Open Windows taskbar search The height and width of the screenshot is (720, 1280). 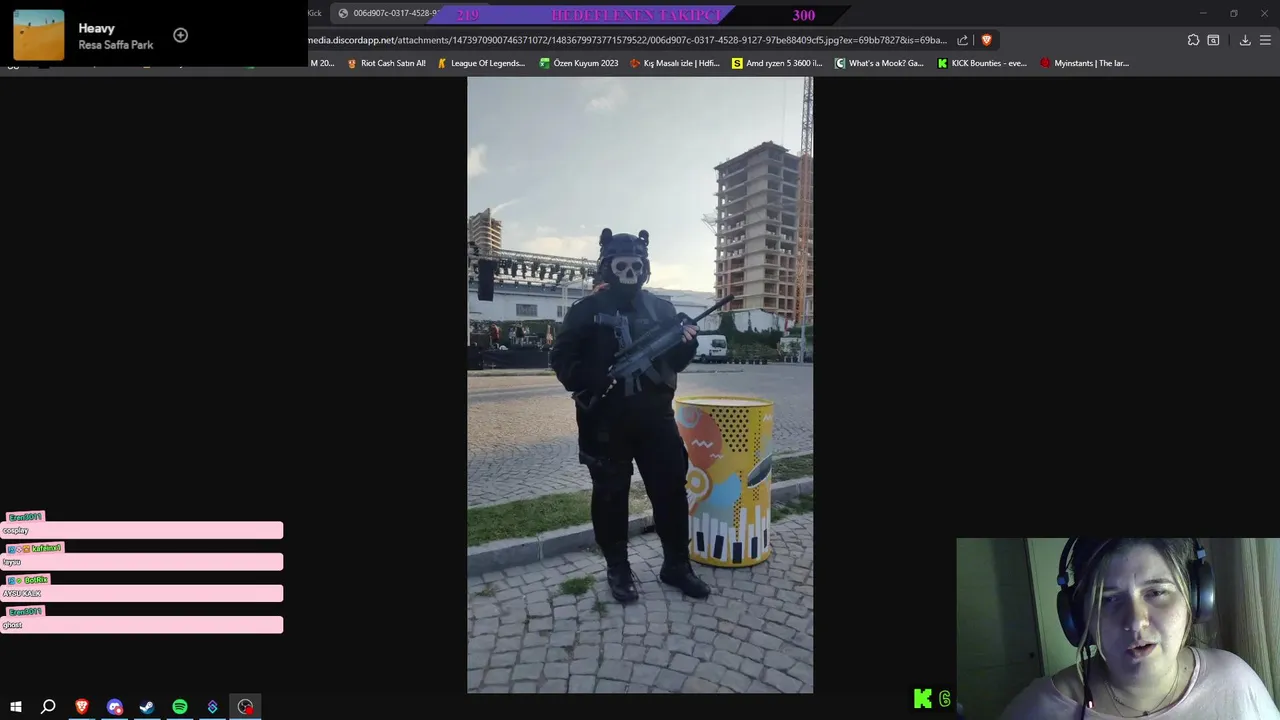coord(48,707)
